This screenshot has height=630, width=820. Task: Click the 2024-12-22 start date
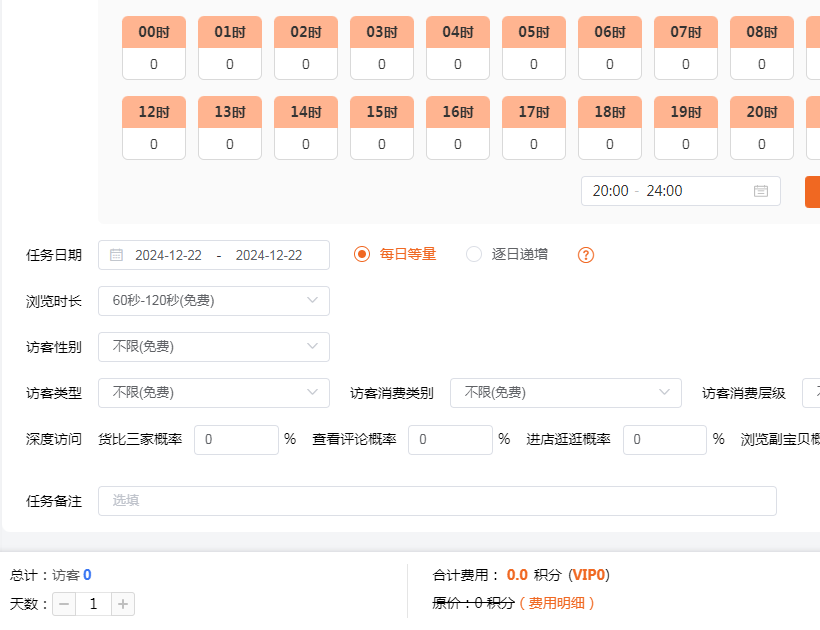[x=168, y=255]
